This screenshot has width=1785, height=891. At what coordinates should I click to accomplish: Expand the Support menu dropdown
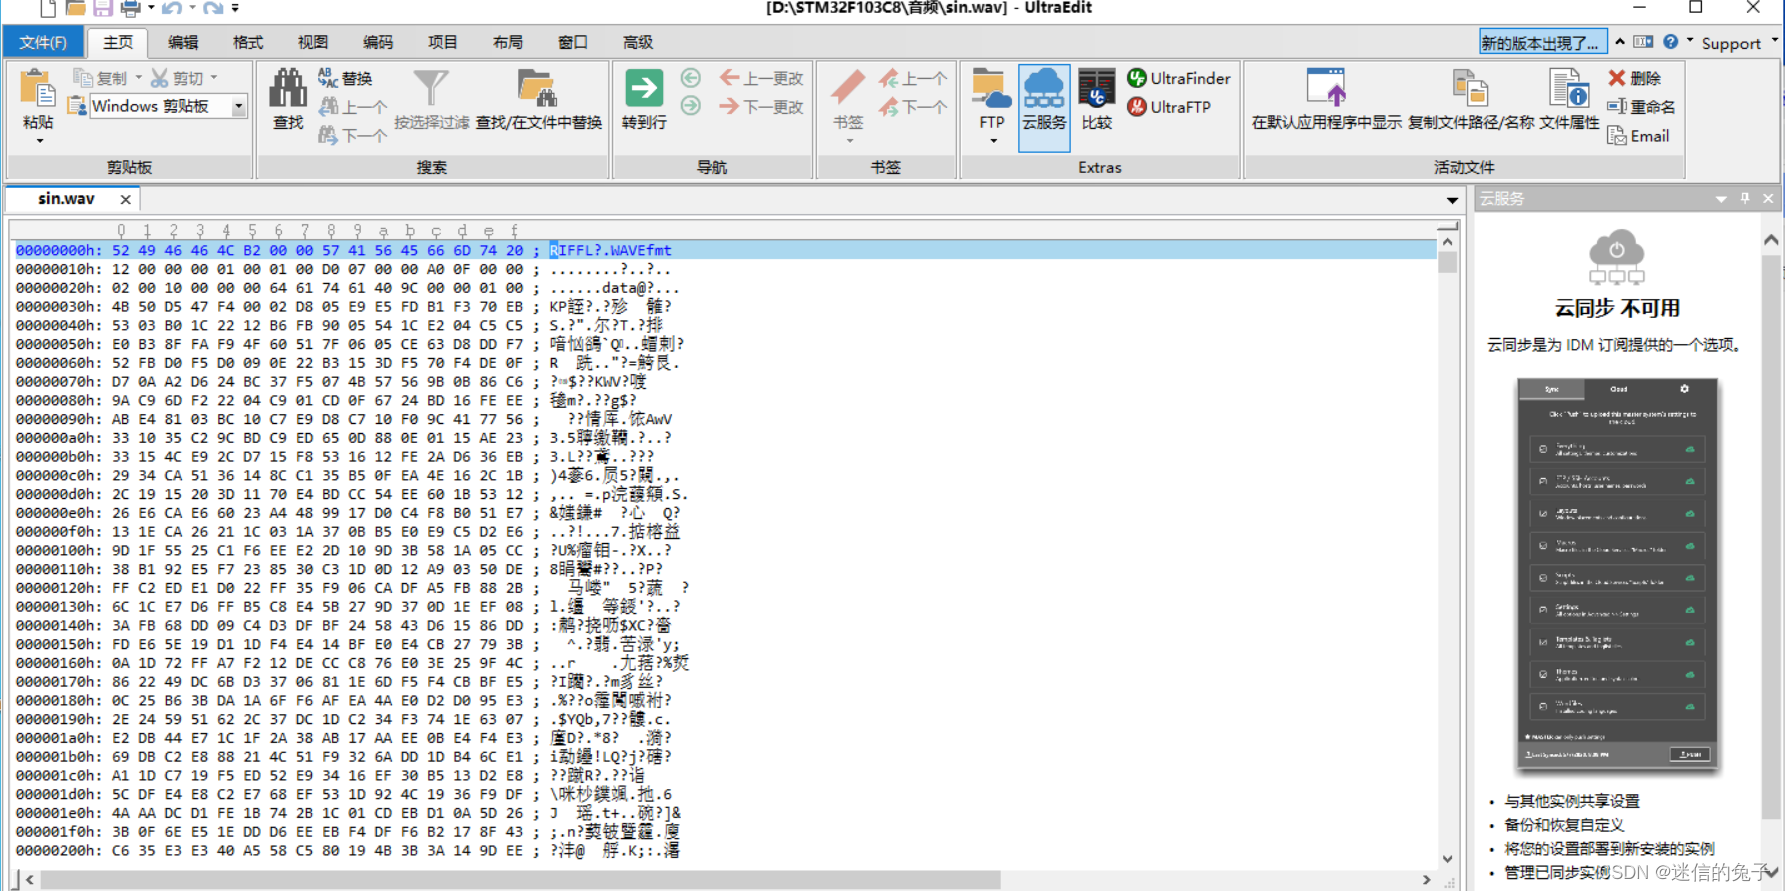pos(1775,41)
